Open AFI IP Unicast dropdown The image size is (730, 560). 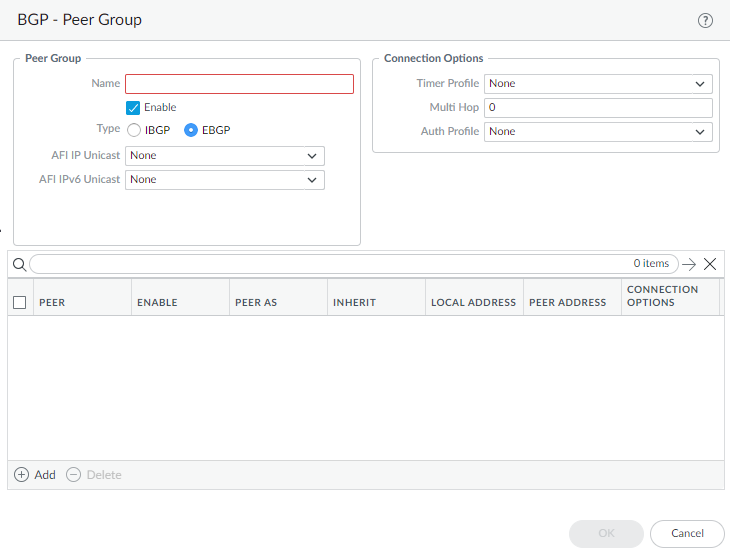pos(224,156)
